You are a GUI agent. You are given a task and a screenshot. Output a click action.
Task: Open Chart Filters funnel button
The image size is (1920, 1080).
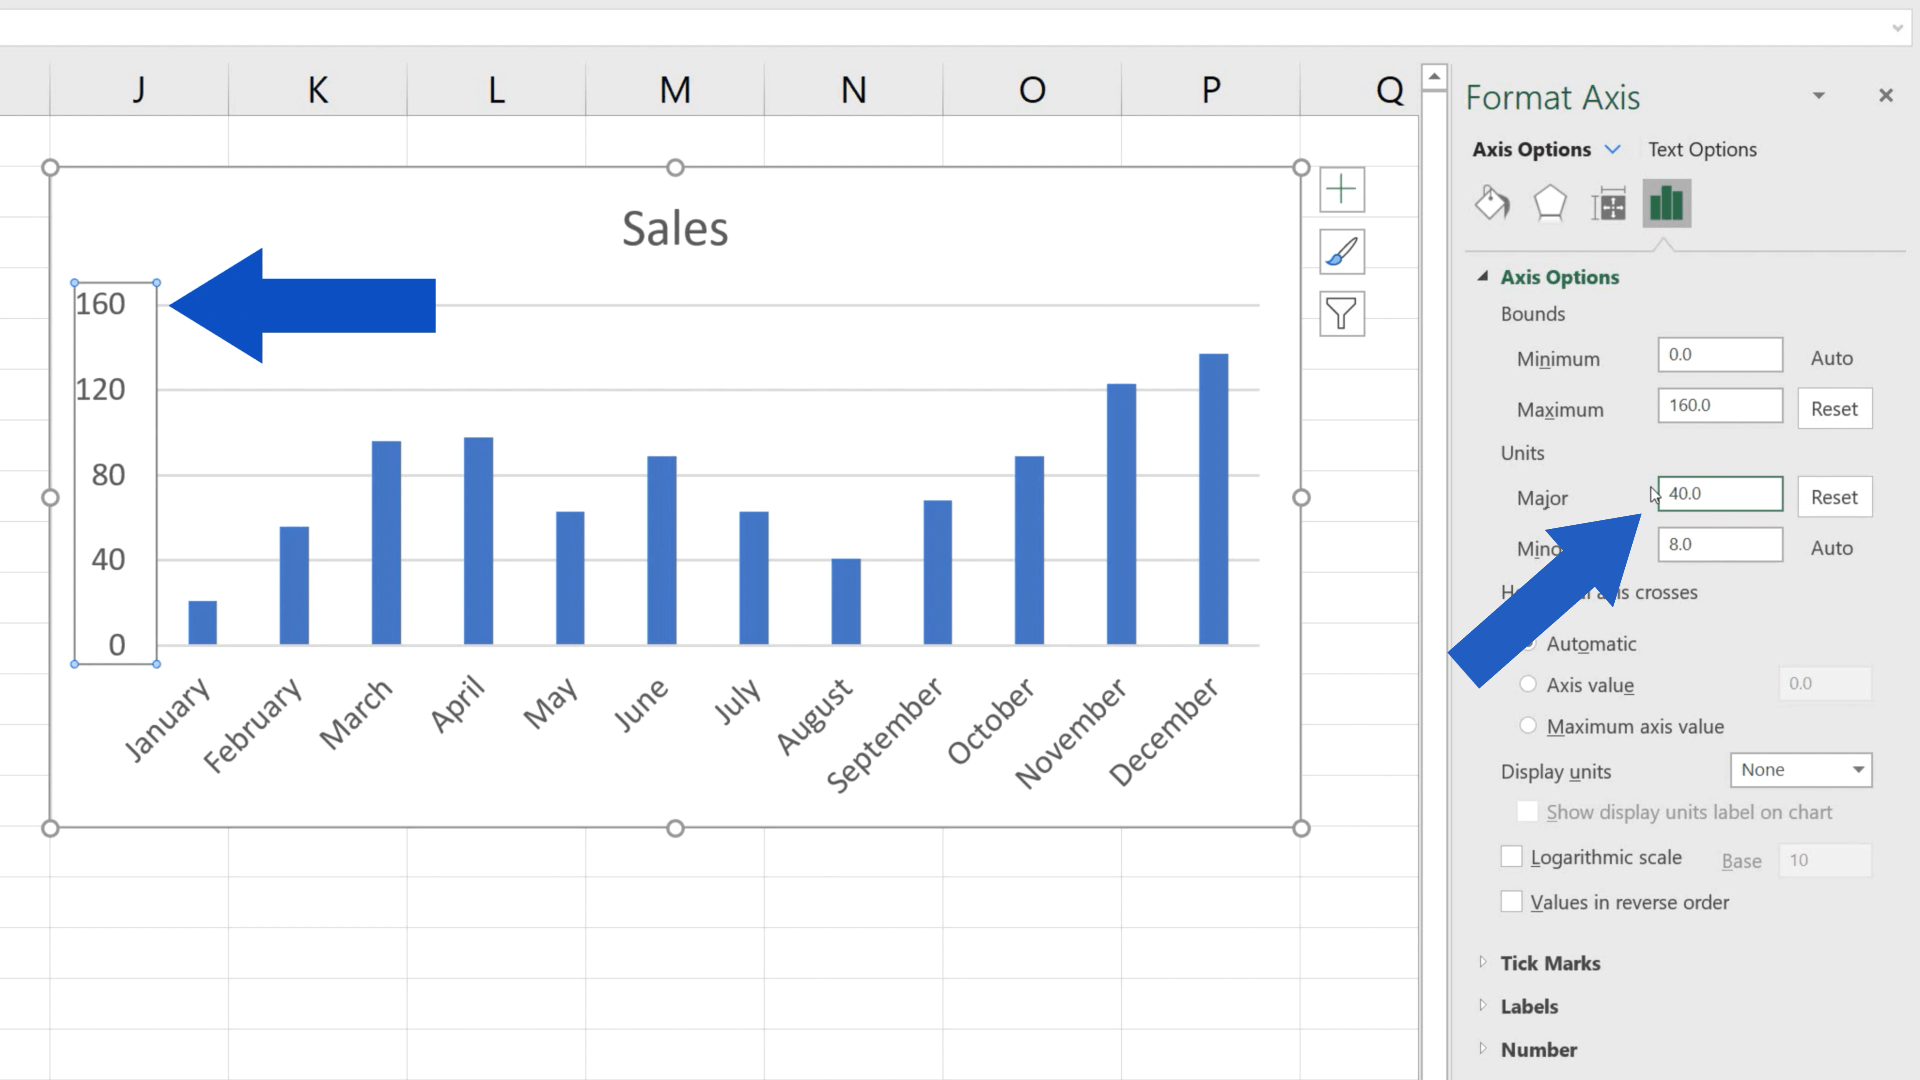pyautogui.click(x=1341, y=314)
